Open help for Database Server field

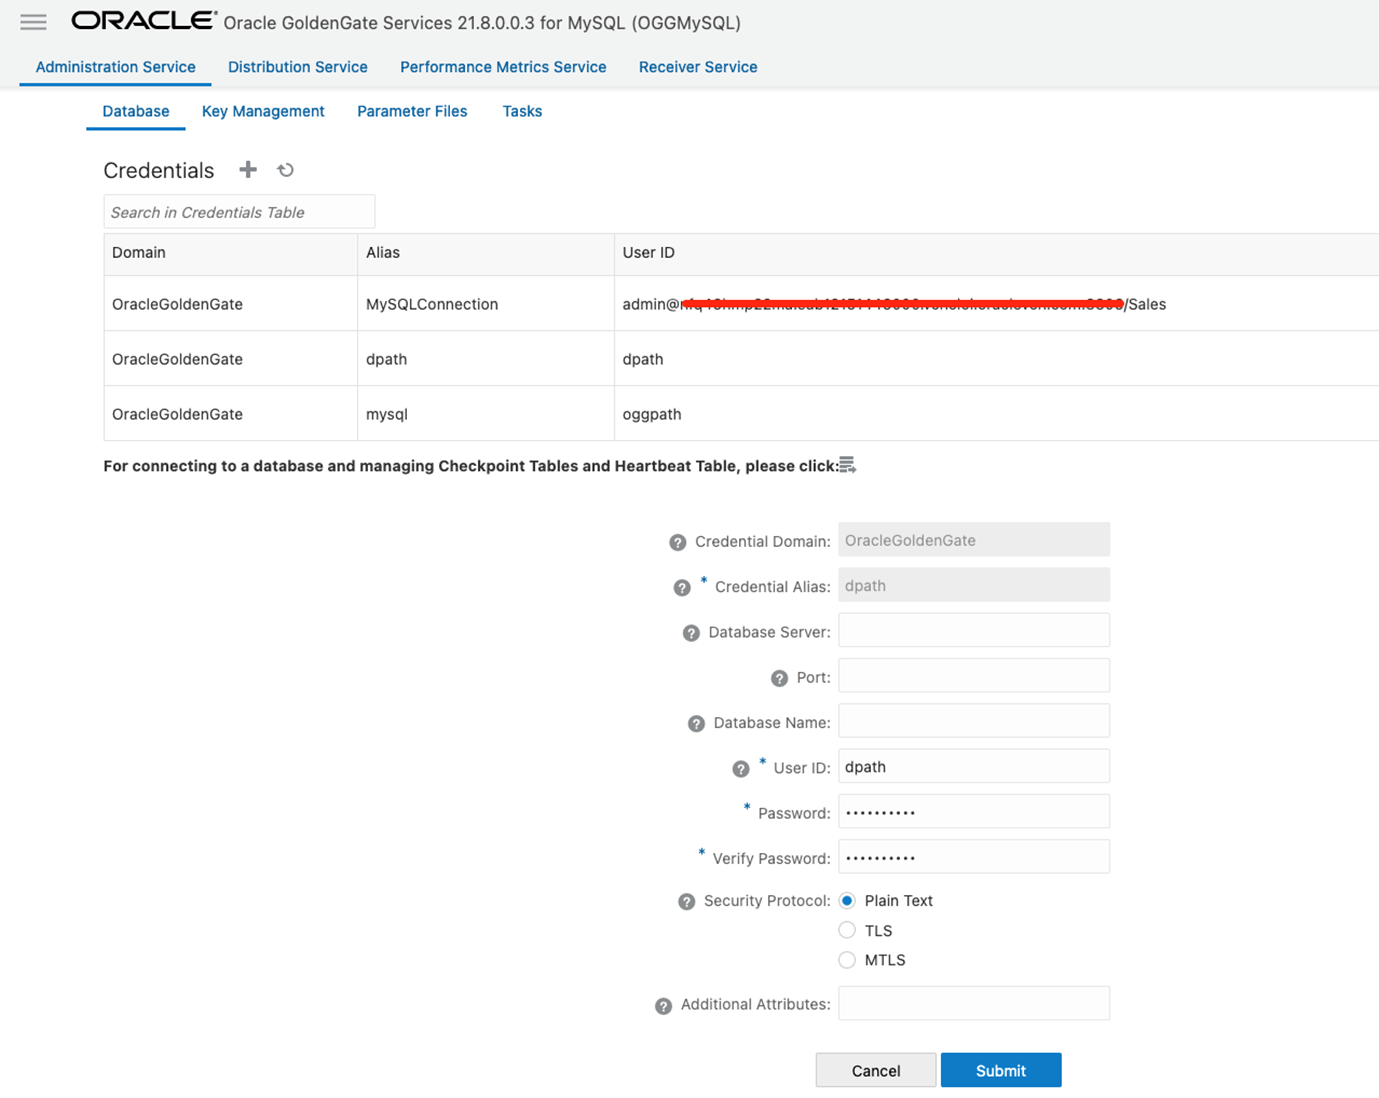691,632
